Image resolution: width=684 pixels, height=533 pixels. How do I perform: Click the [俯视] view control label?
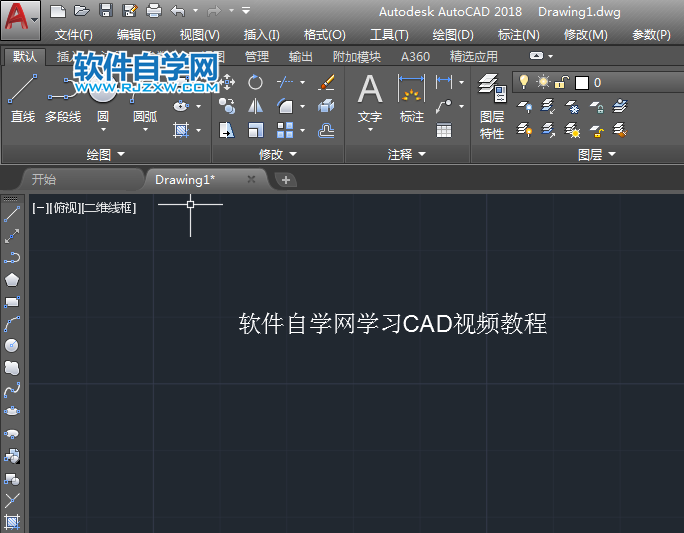tap(65, 208)
